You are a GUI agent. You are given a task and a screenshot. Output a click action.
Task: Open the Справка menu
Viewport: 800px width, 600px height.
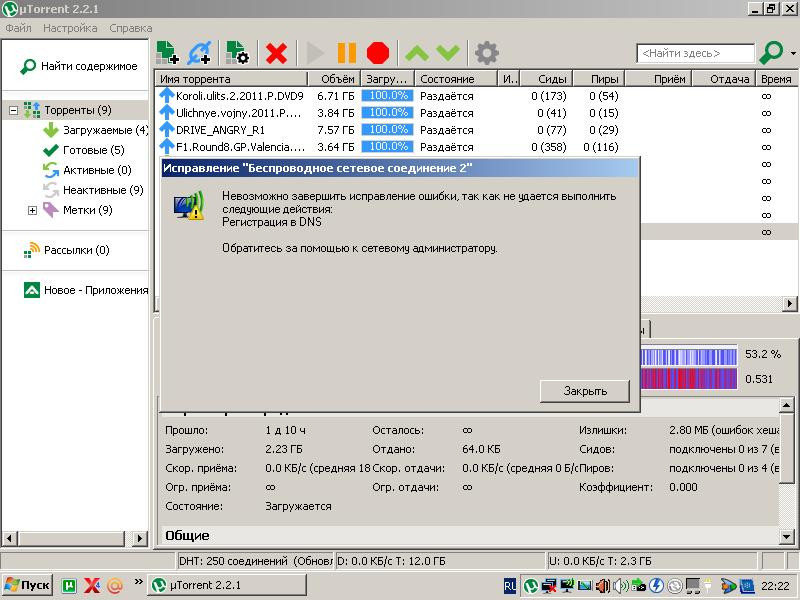coord(131,28)
